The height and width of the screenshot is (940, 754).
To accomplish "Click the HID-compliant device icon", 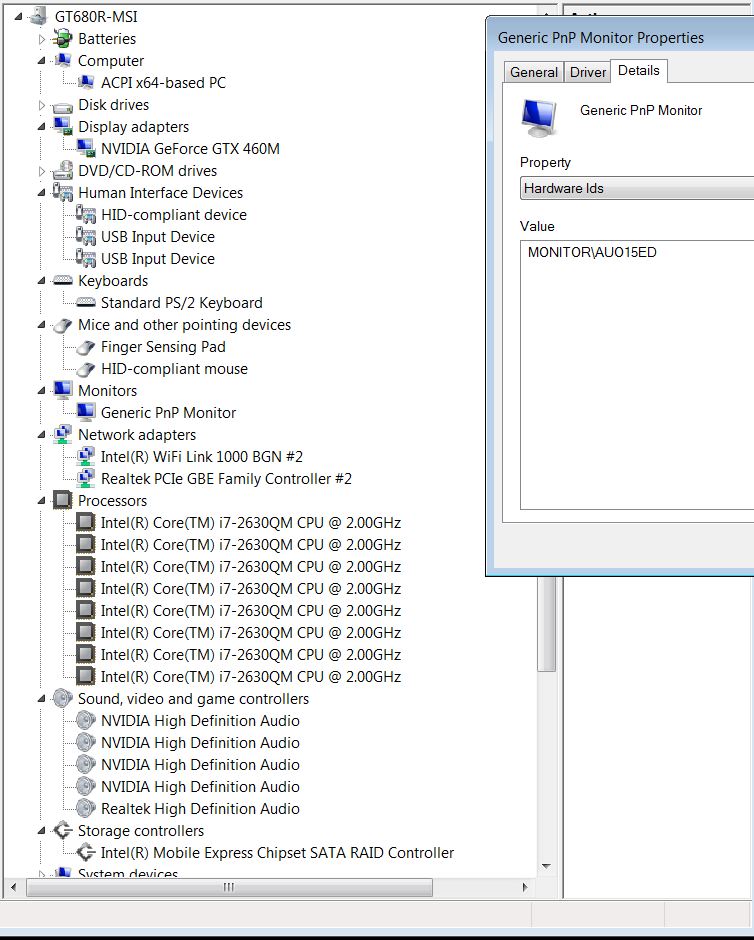I will (85, 215).
